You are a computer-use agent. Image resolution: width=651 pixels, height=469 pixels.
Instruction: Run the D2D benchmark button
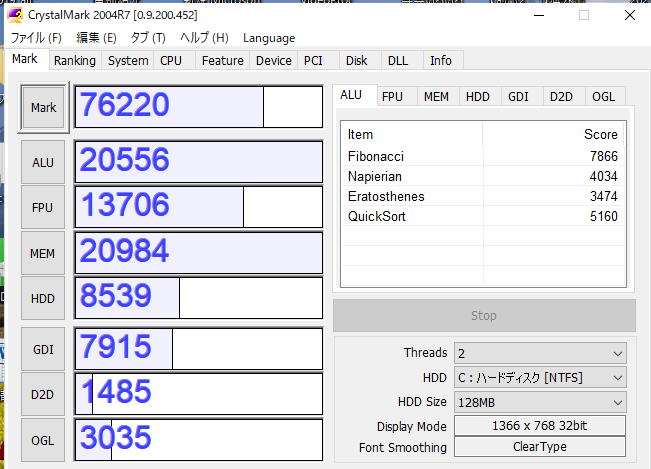[x=43, y=394]
